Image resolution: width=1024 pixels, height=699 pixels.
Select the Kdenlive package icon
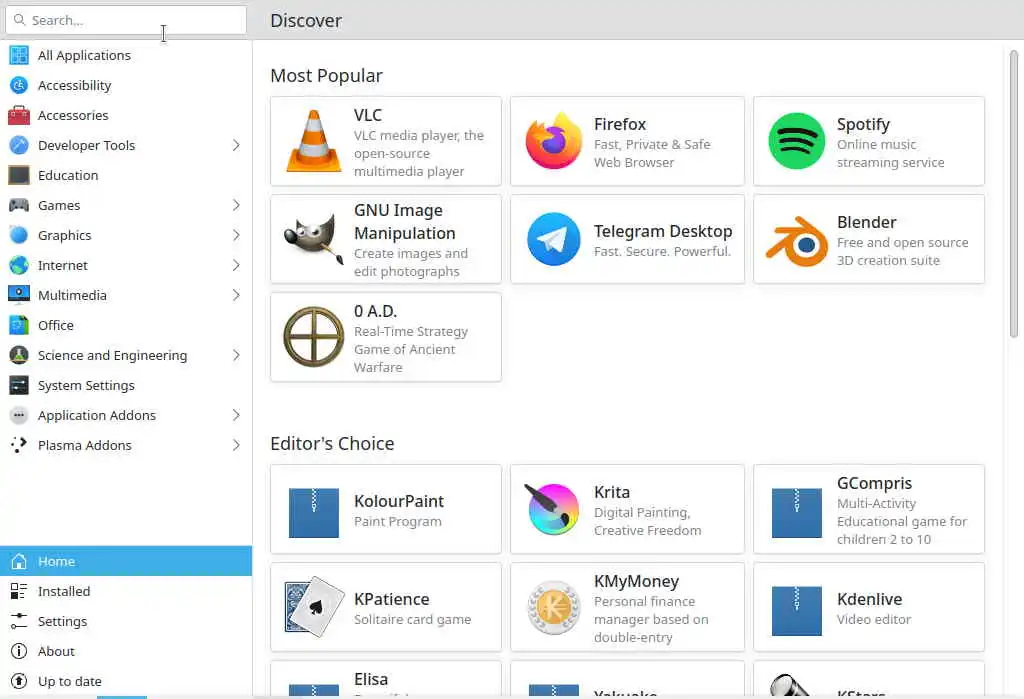tap(797, 611)
